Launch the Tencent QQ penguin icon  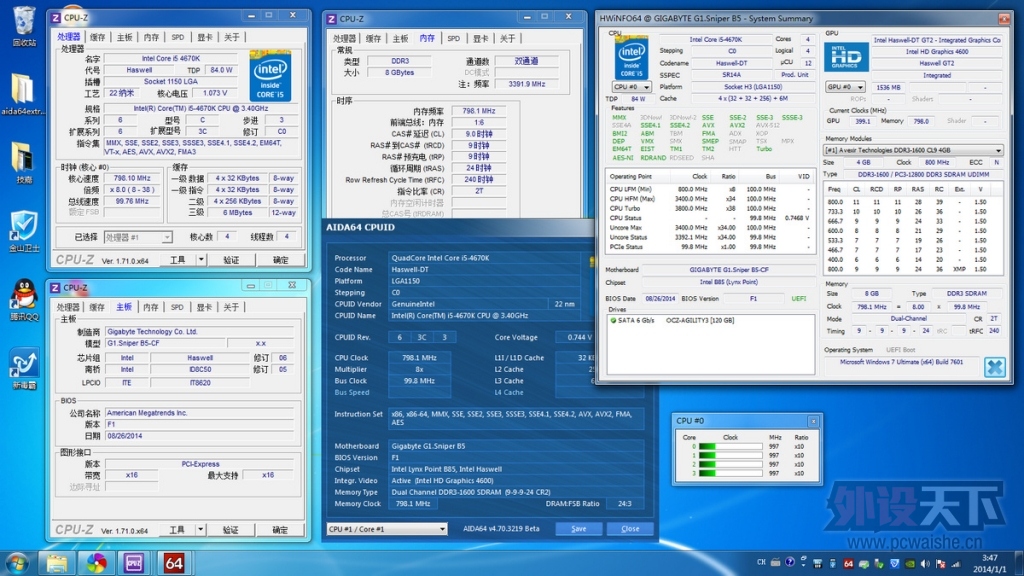24,299
